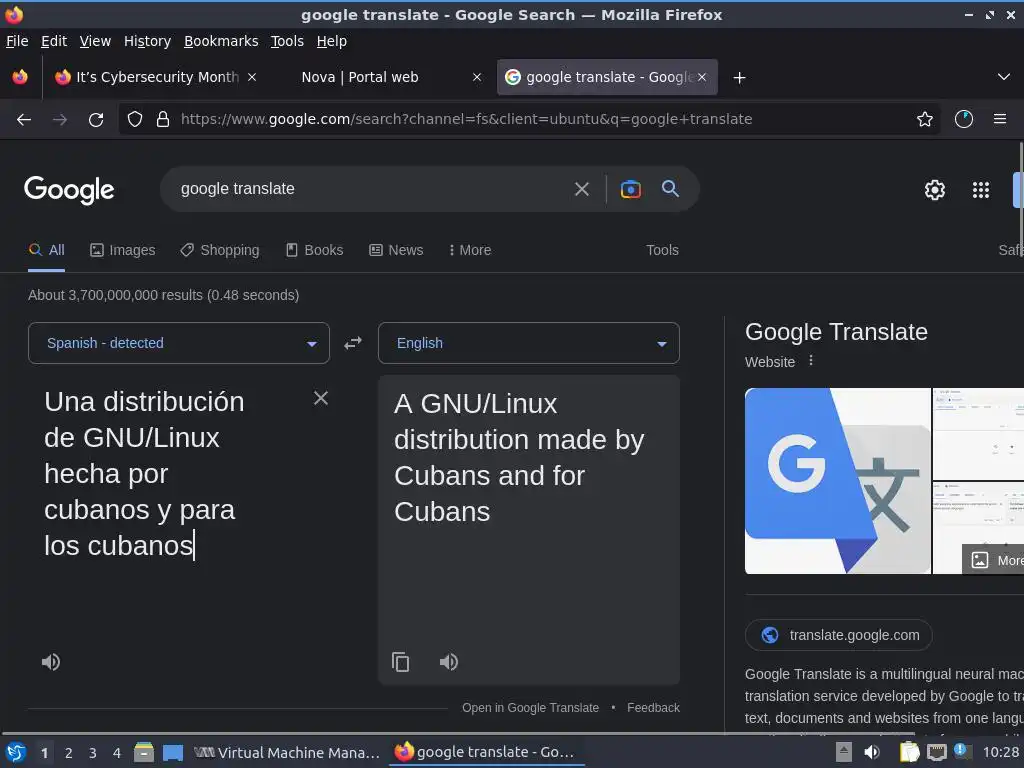
Task: Reload the current page
Action: click(96, 120)
